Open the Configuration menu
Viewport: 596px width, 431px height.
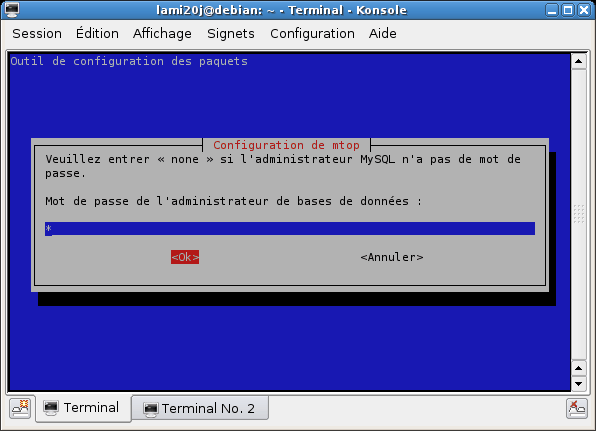[312, 33]
